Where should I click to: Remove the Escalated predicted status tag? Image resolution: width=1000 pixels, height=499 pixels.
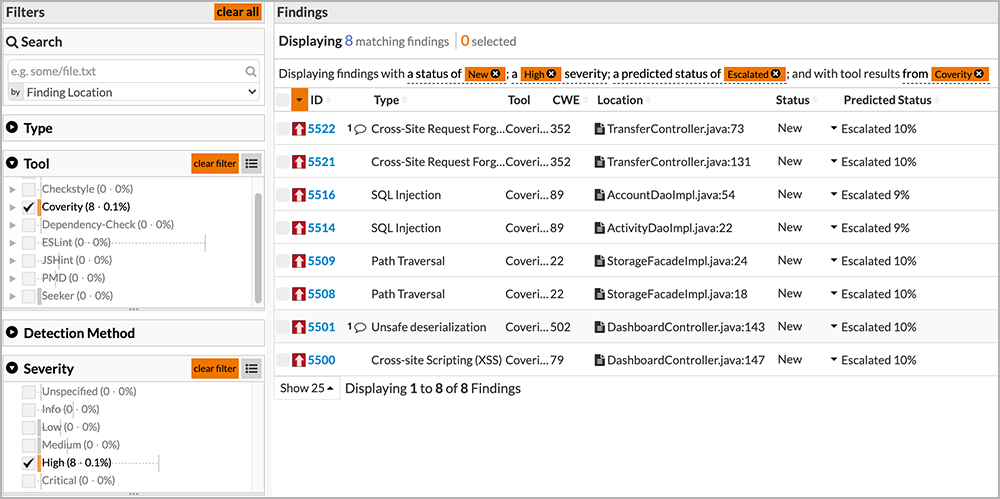click(775, 75)
